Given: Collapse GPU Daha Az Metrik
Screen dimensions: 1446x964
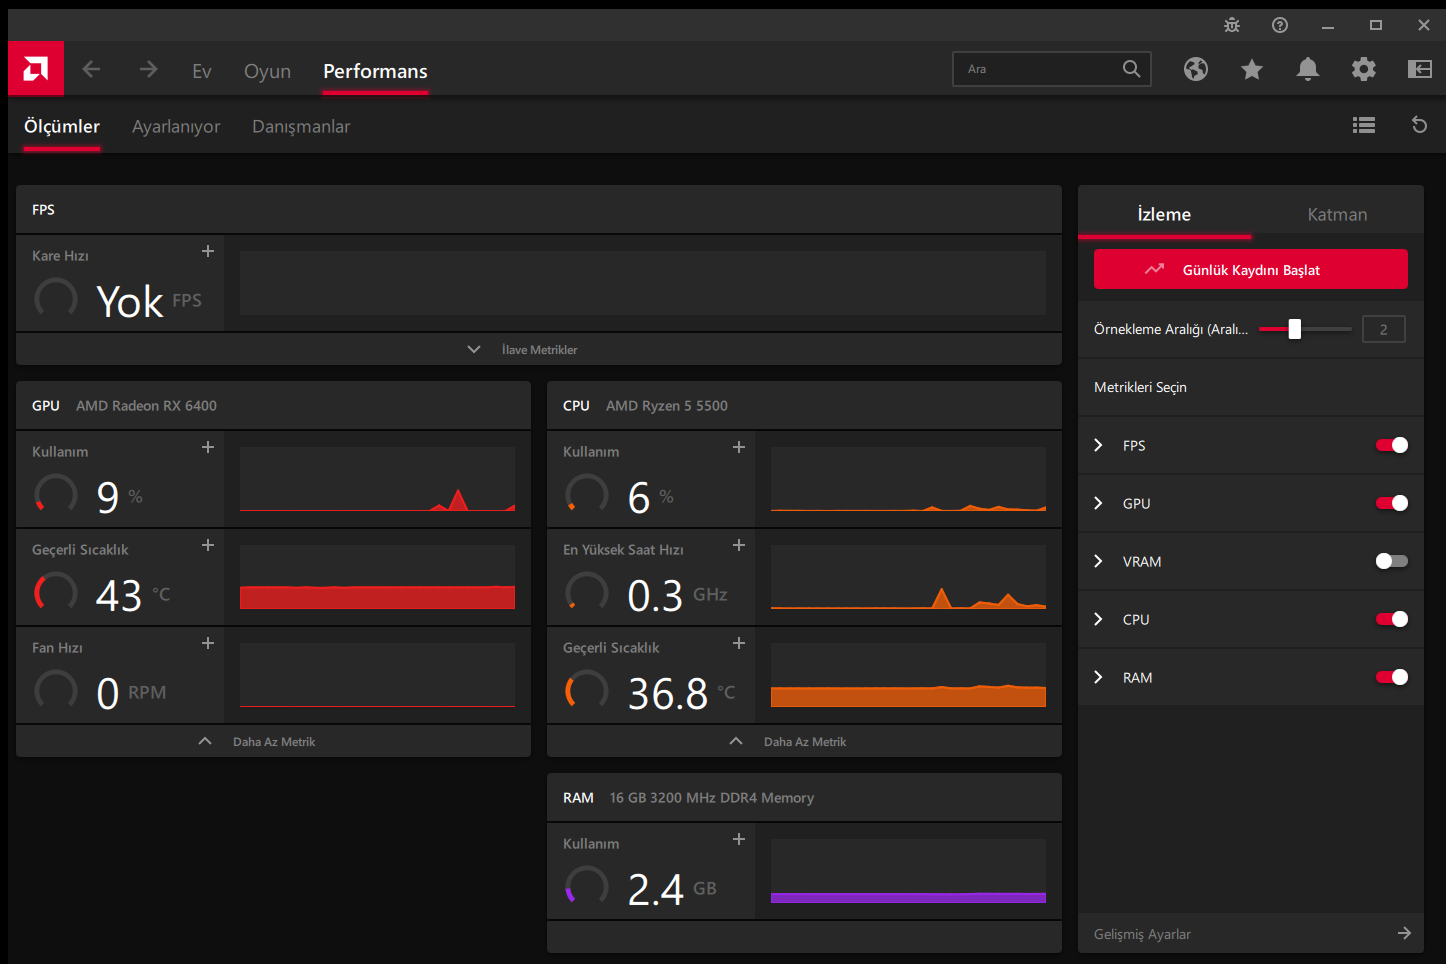Looking at the screenshot, I should point(273,741).
